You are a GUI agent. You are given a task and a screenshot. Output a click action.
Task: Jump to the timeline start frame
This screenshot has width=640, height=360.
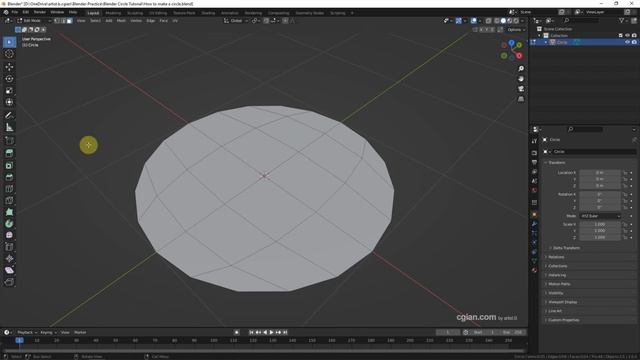click(x=251, y=332)
